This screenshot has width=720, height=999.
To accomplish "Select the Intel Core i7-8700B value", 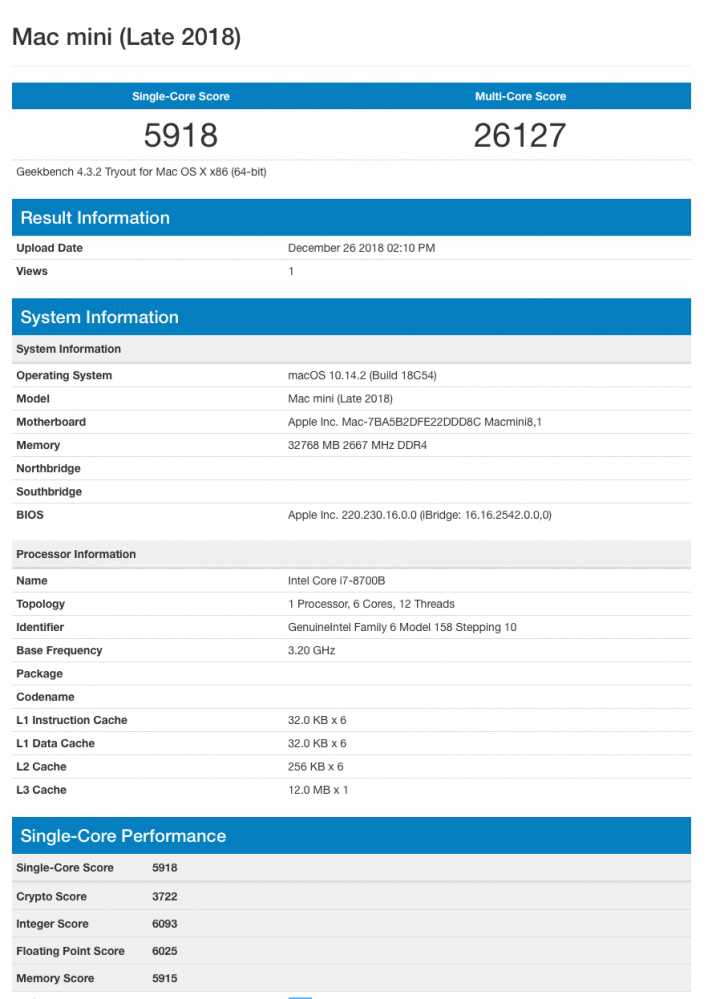I will pos(336,580).
